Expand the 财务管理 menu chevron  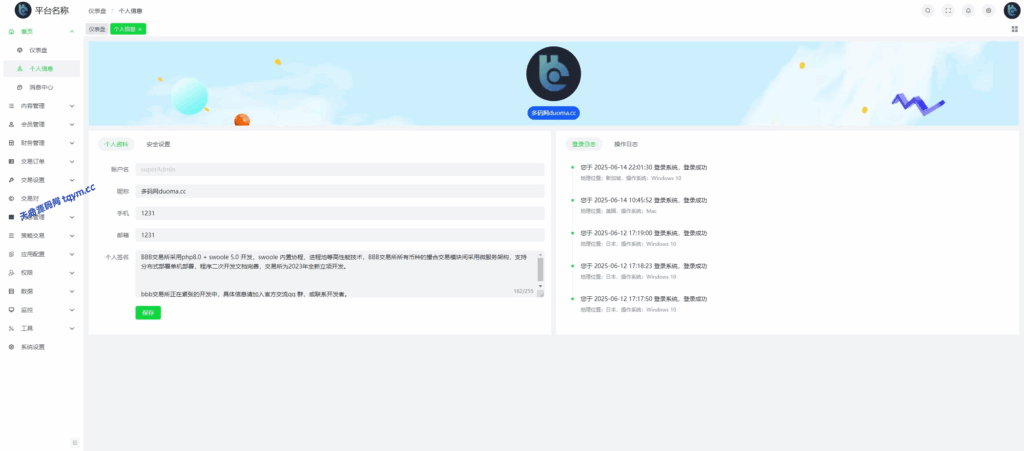tap(72, 142)
